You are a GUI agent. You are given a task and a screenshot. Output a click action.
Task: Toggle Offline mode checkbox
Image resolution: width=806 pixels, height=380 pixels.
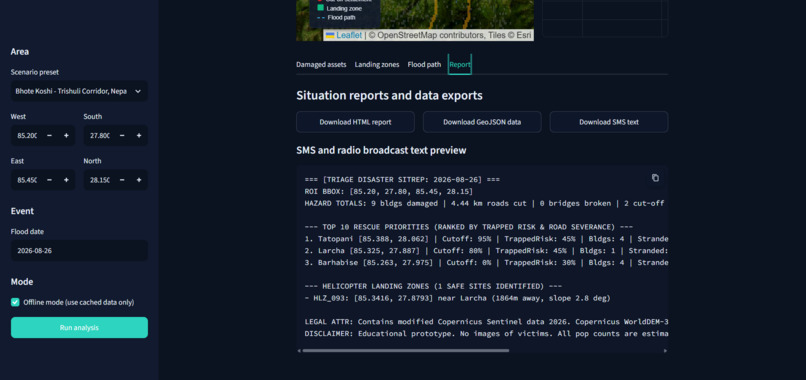(15, 302)
